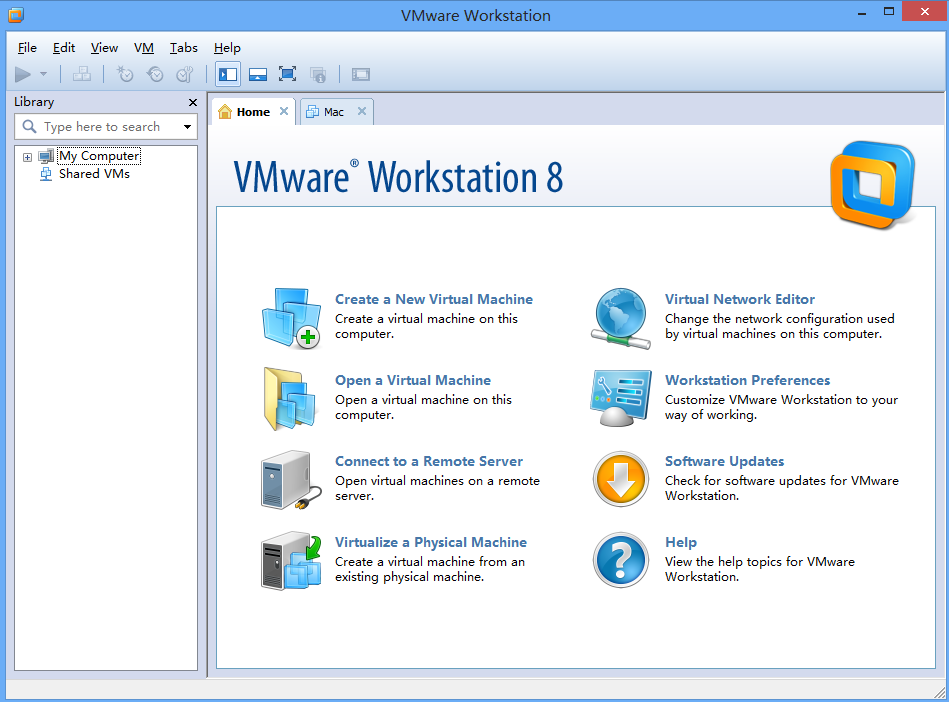Screen dimensions: 949x702
Task: Click the Workstation Preferences link
Action: [747, 380]
